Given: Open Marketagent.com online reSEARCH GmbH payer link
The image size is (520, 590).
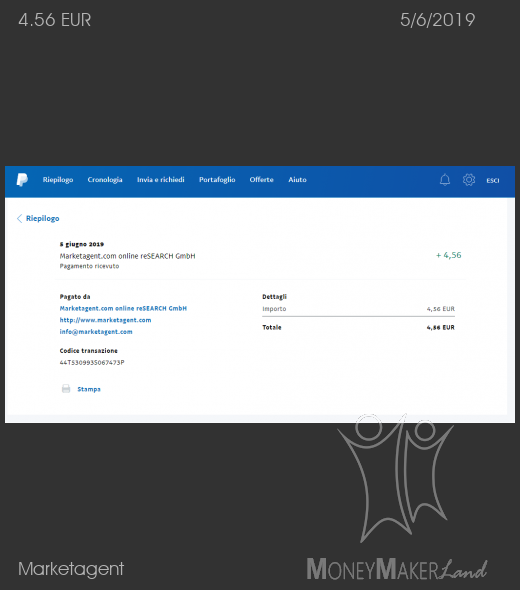Looking at the screenshot, I should coord(123,308).
